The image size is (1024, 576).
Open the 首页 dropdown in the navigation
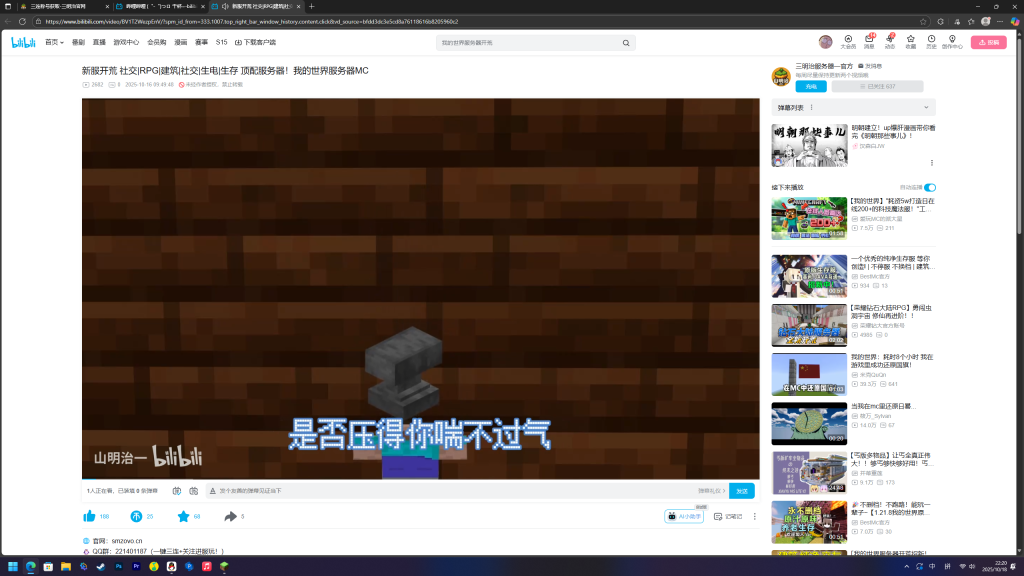(54, 43)
